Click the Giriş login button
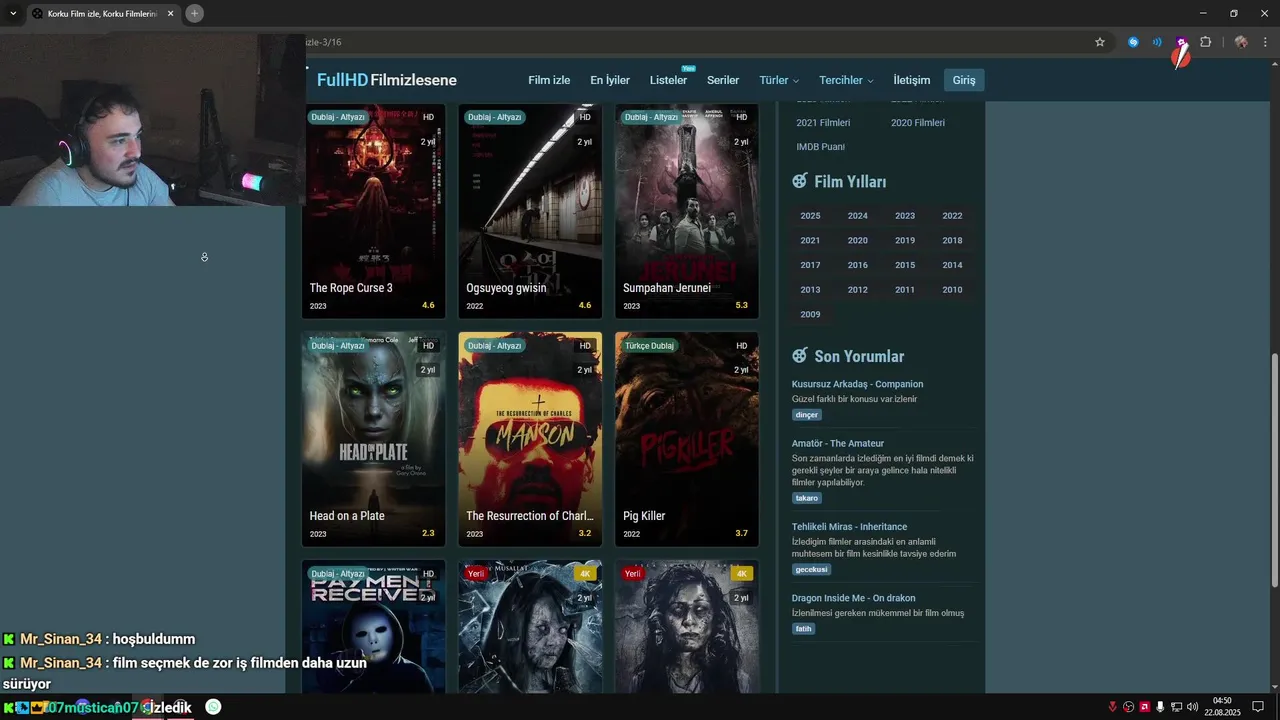This screenshot has height=720, width=1280. pos(964,80)
